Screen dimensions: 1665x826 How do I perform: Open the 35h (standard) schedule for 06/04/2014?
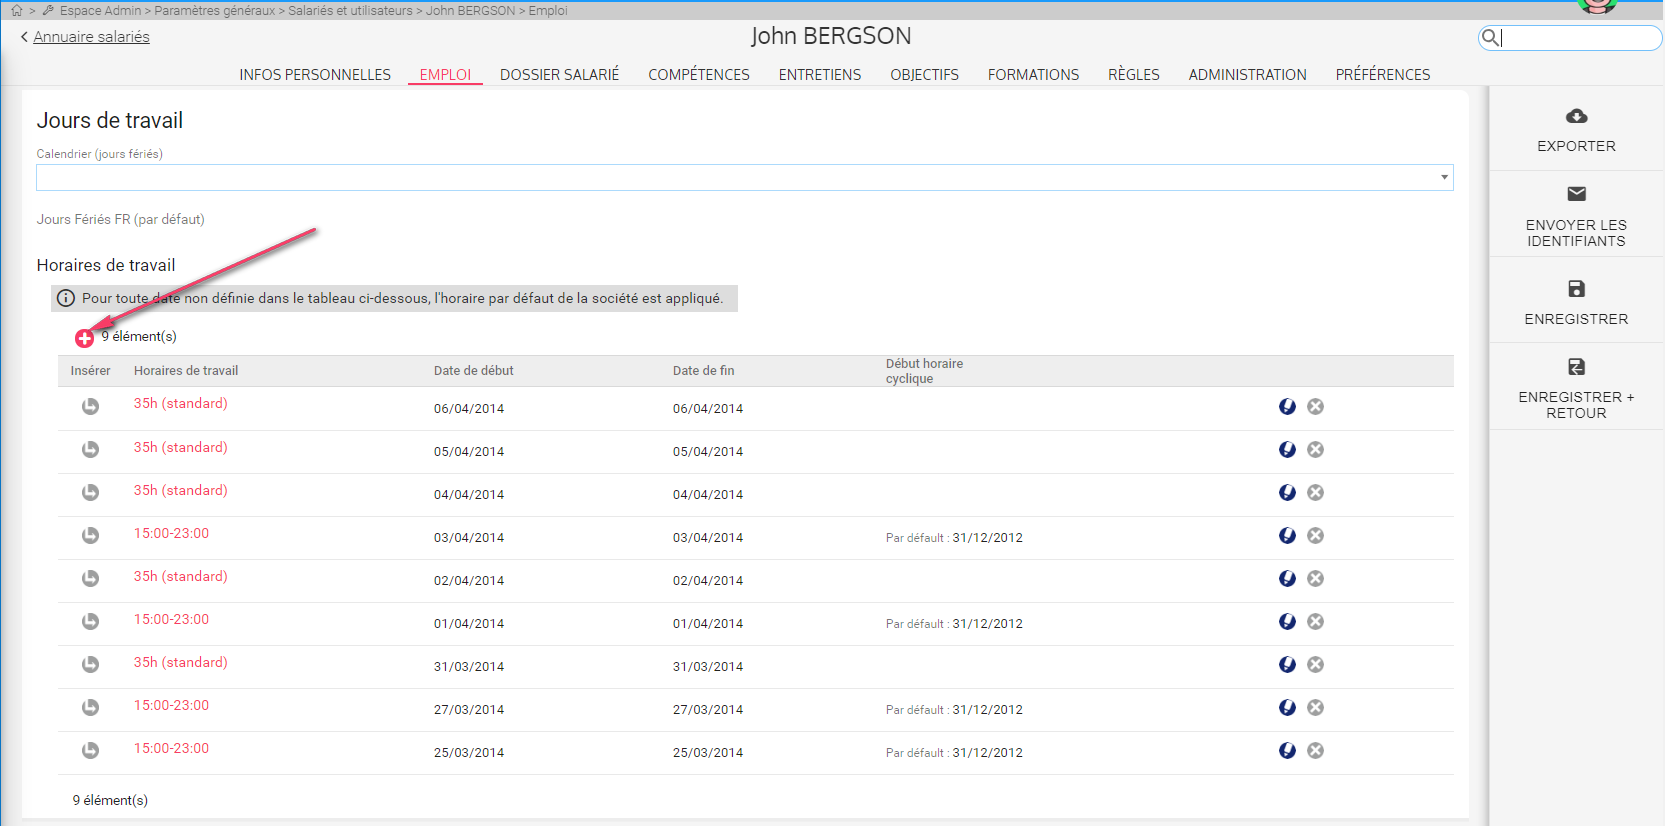[181, 403]
